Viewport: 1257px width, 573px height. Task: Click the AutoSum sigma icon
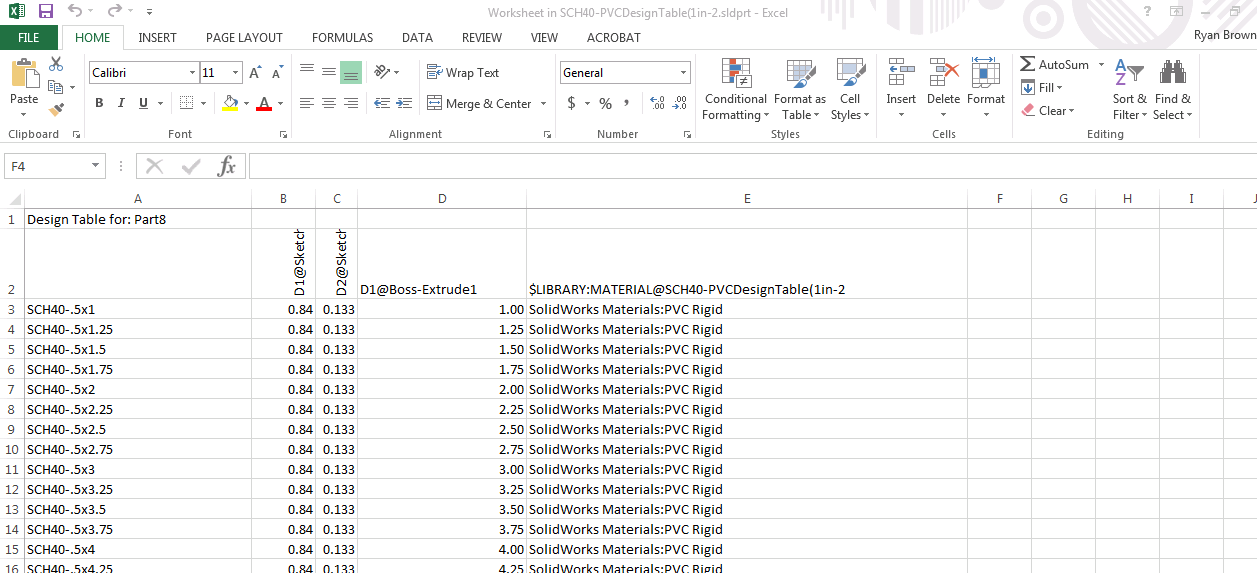coord(1028,64)
